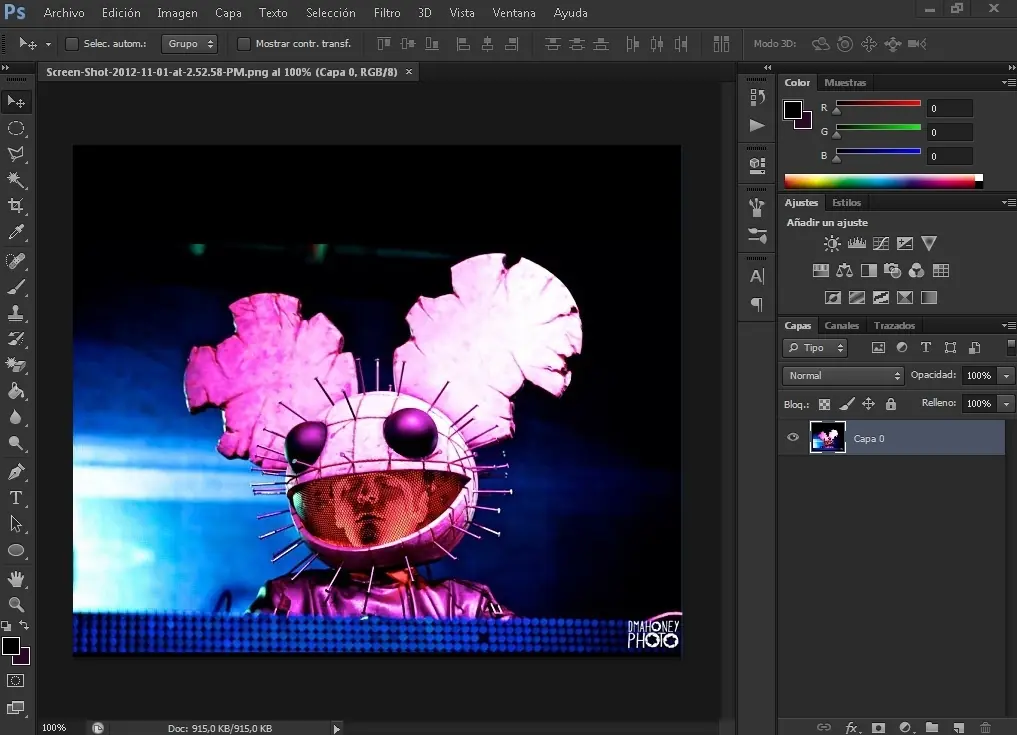Open the Tipo layer filter dropdown

click(x=815, y=348)
